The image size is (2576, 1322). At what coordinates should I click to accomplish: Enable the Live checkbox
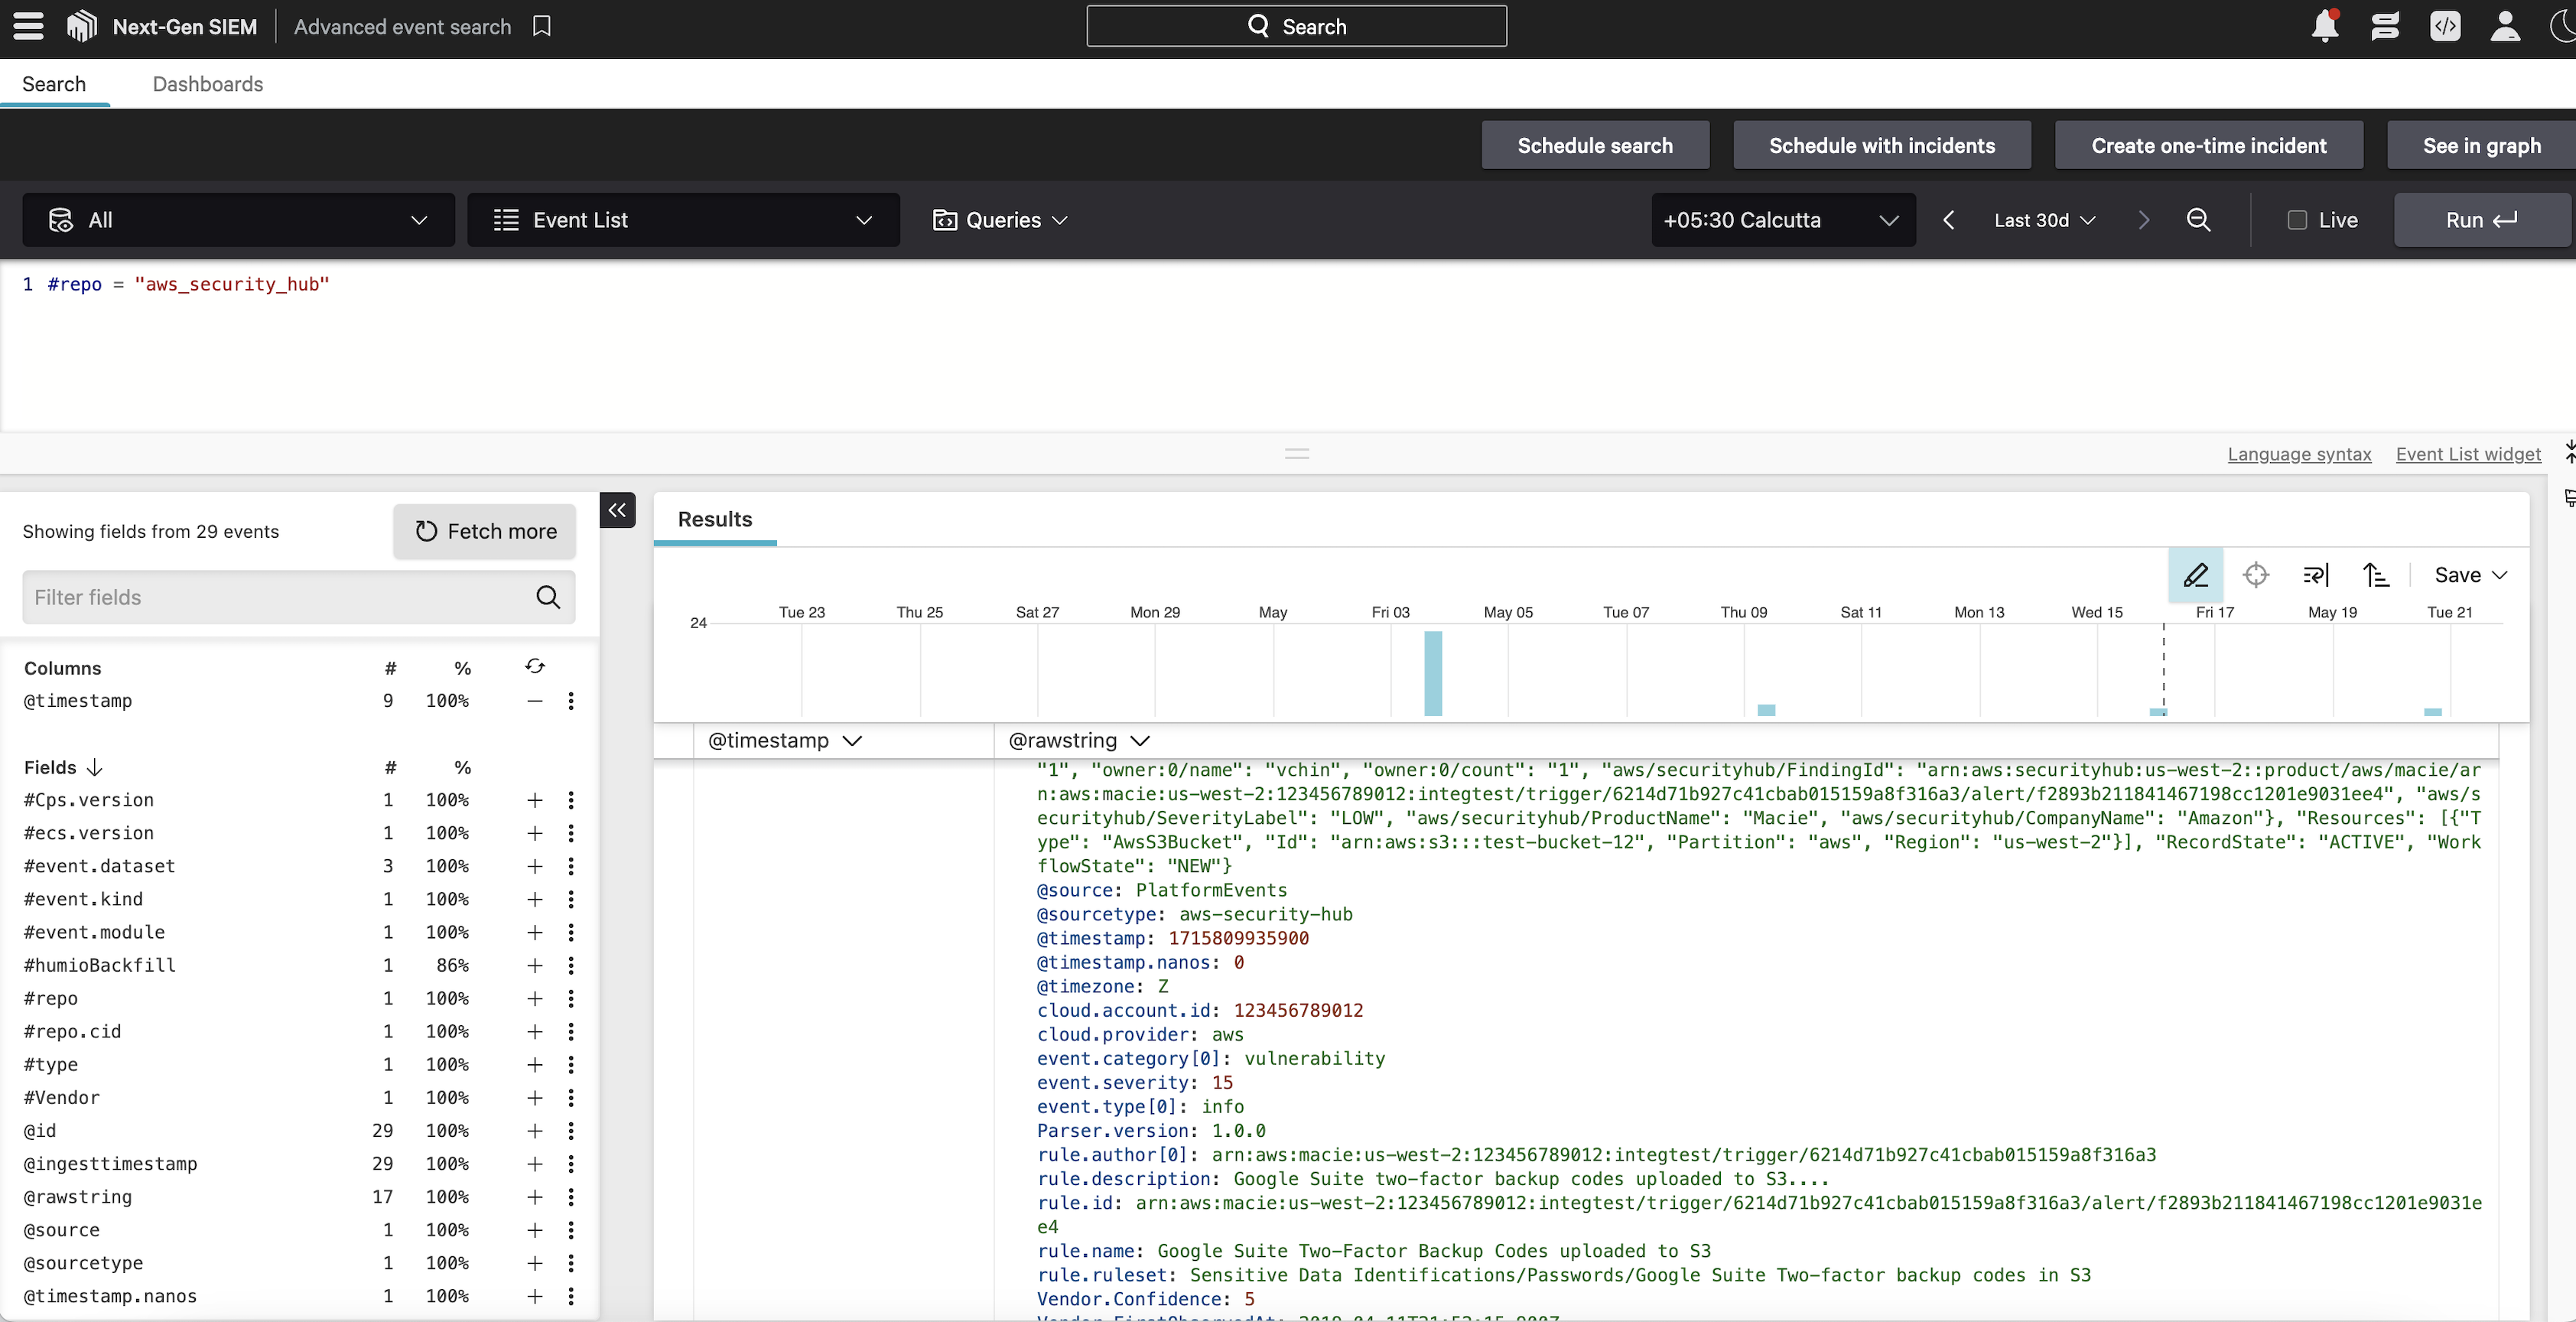pos(2297,220)
